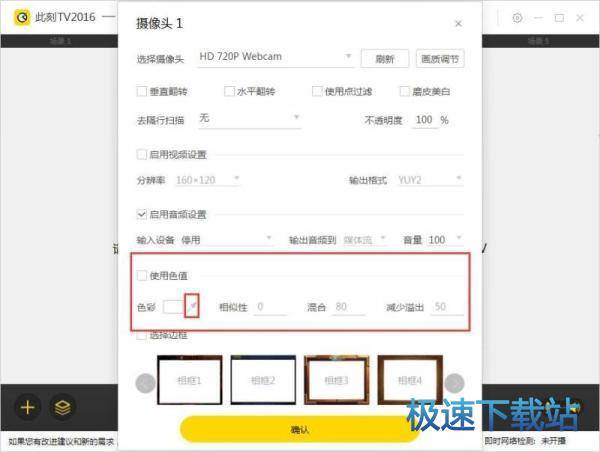The width and height of the screenshot is (600, 452).
Task: Minimize the 此刻TV2016 main window
Action: (538, 18)
